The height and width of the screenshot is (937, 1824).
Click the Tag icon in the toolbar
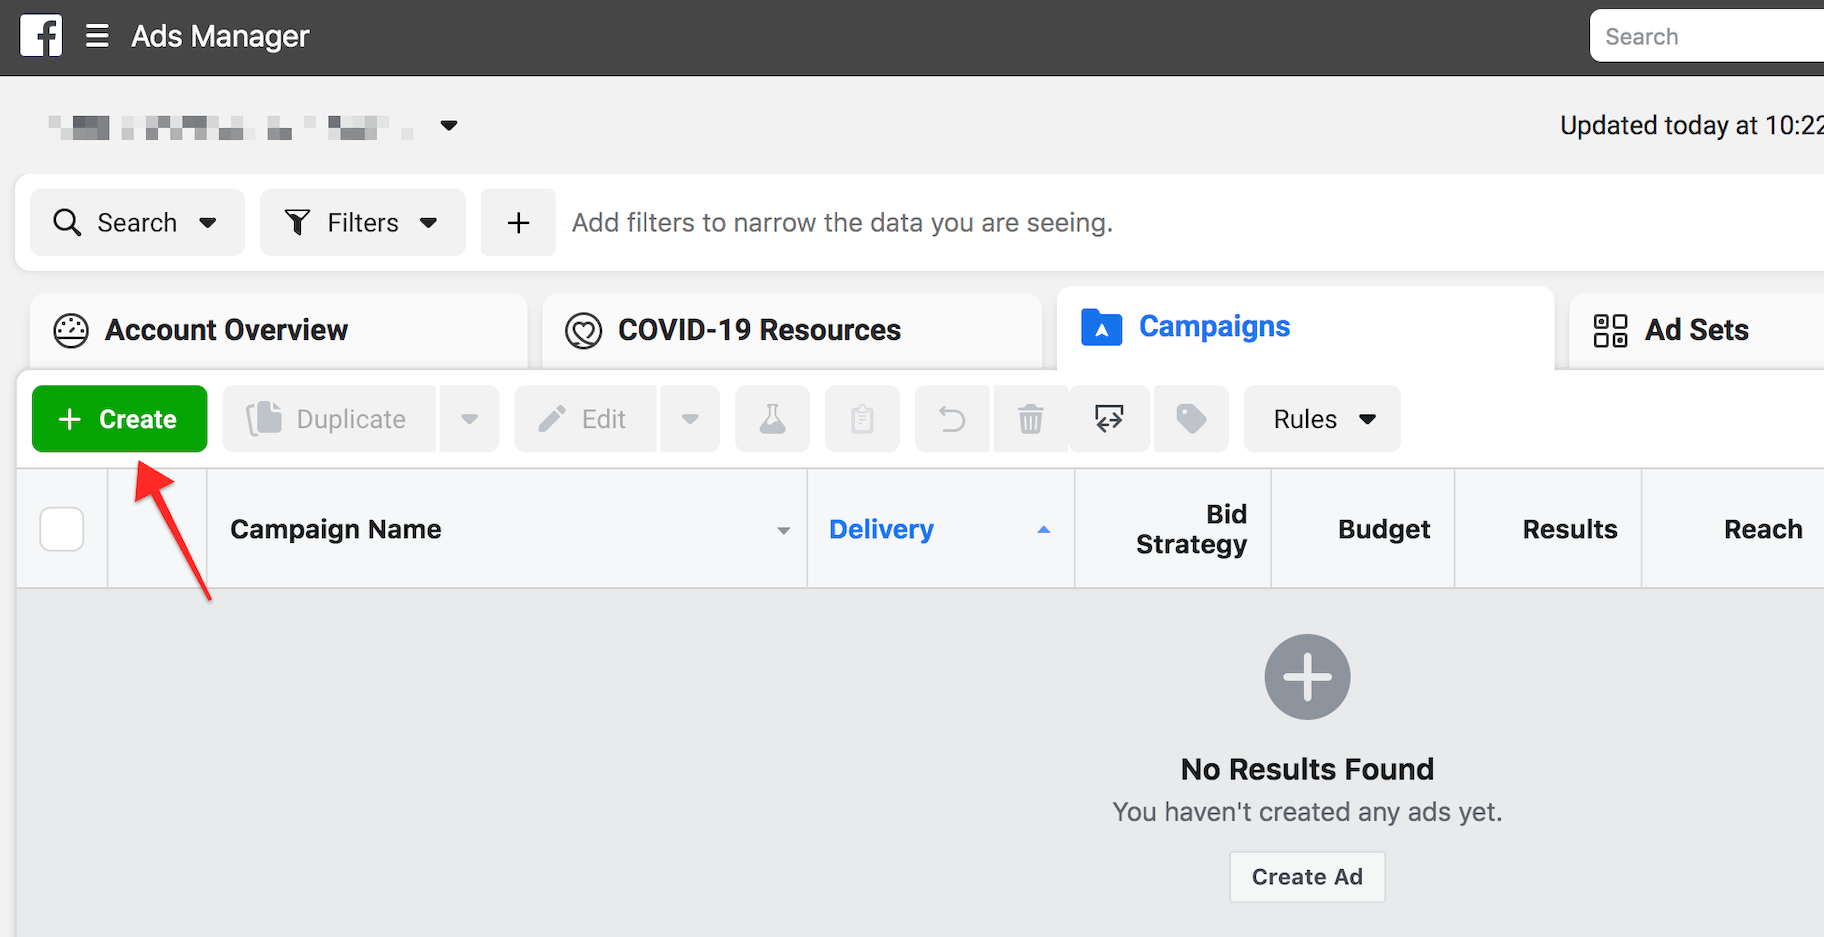[1190, 419]
